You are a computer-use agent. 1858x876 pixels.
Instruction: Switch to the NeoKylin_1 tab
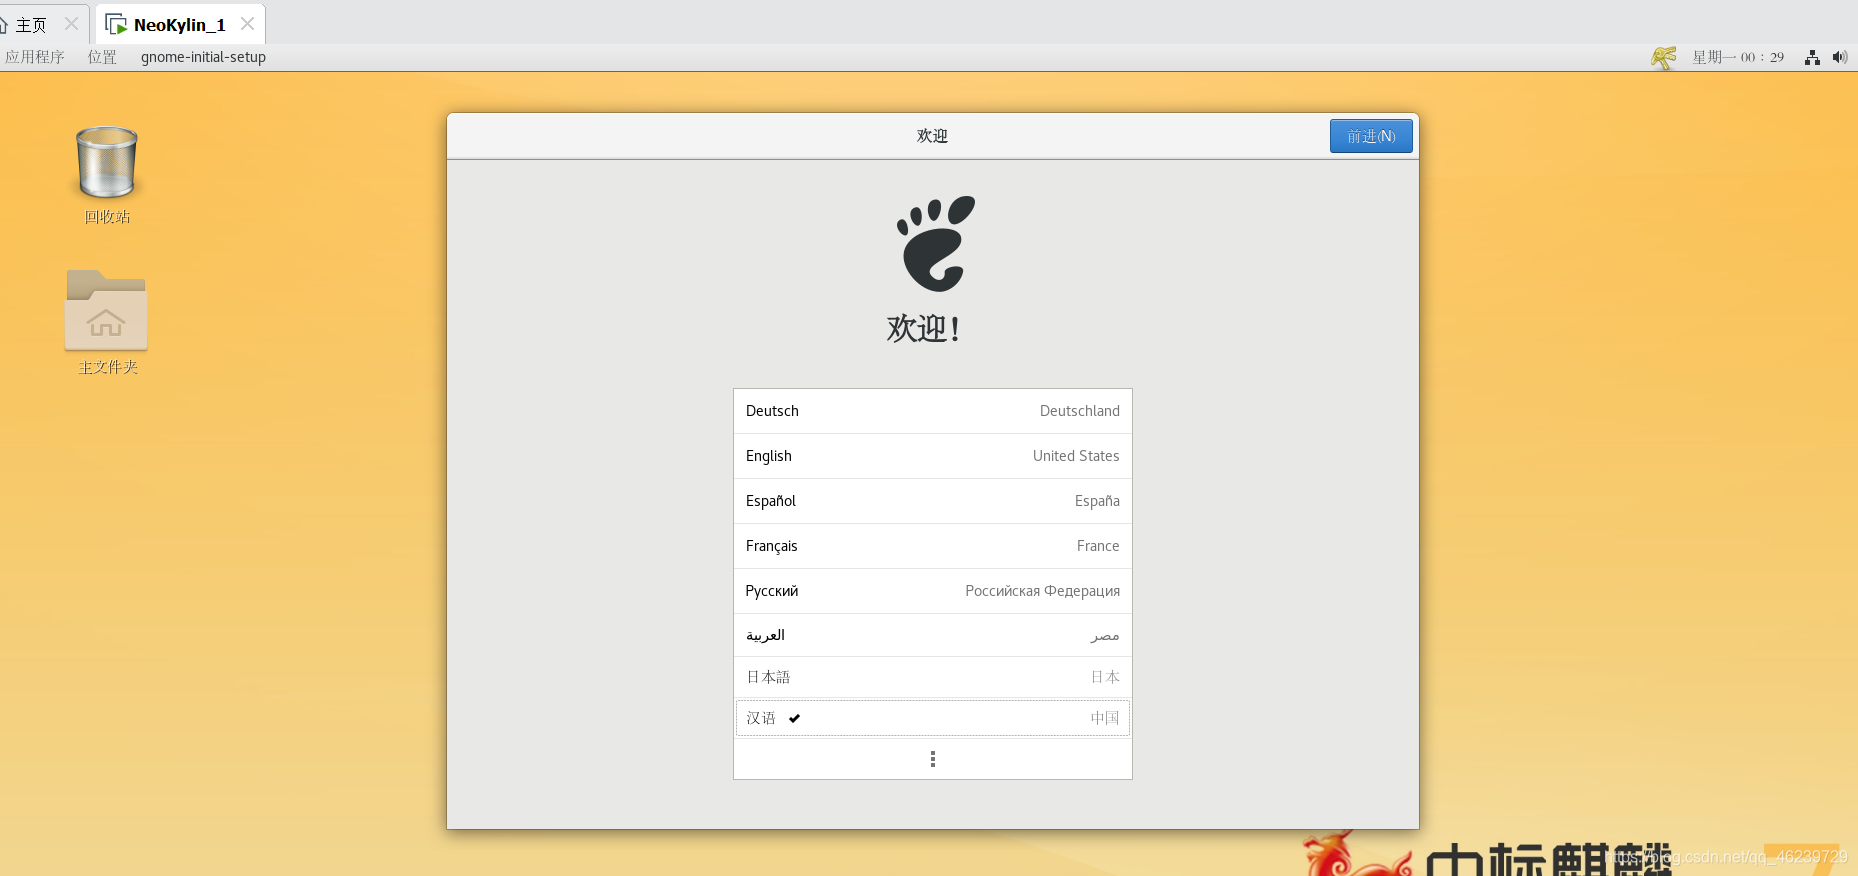tap(180, 24)
